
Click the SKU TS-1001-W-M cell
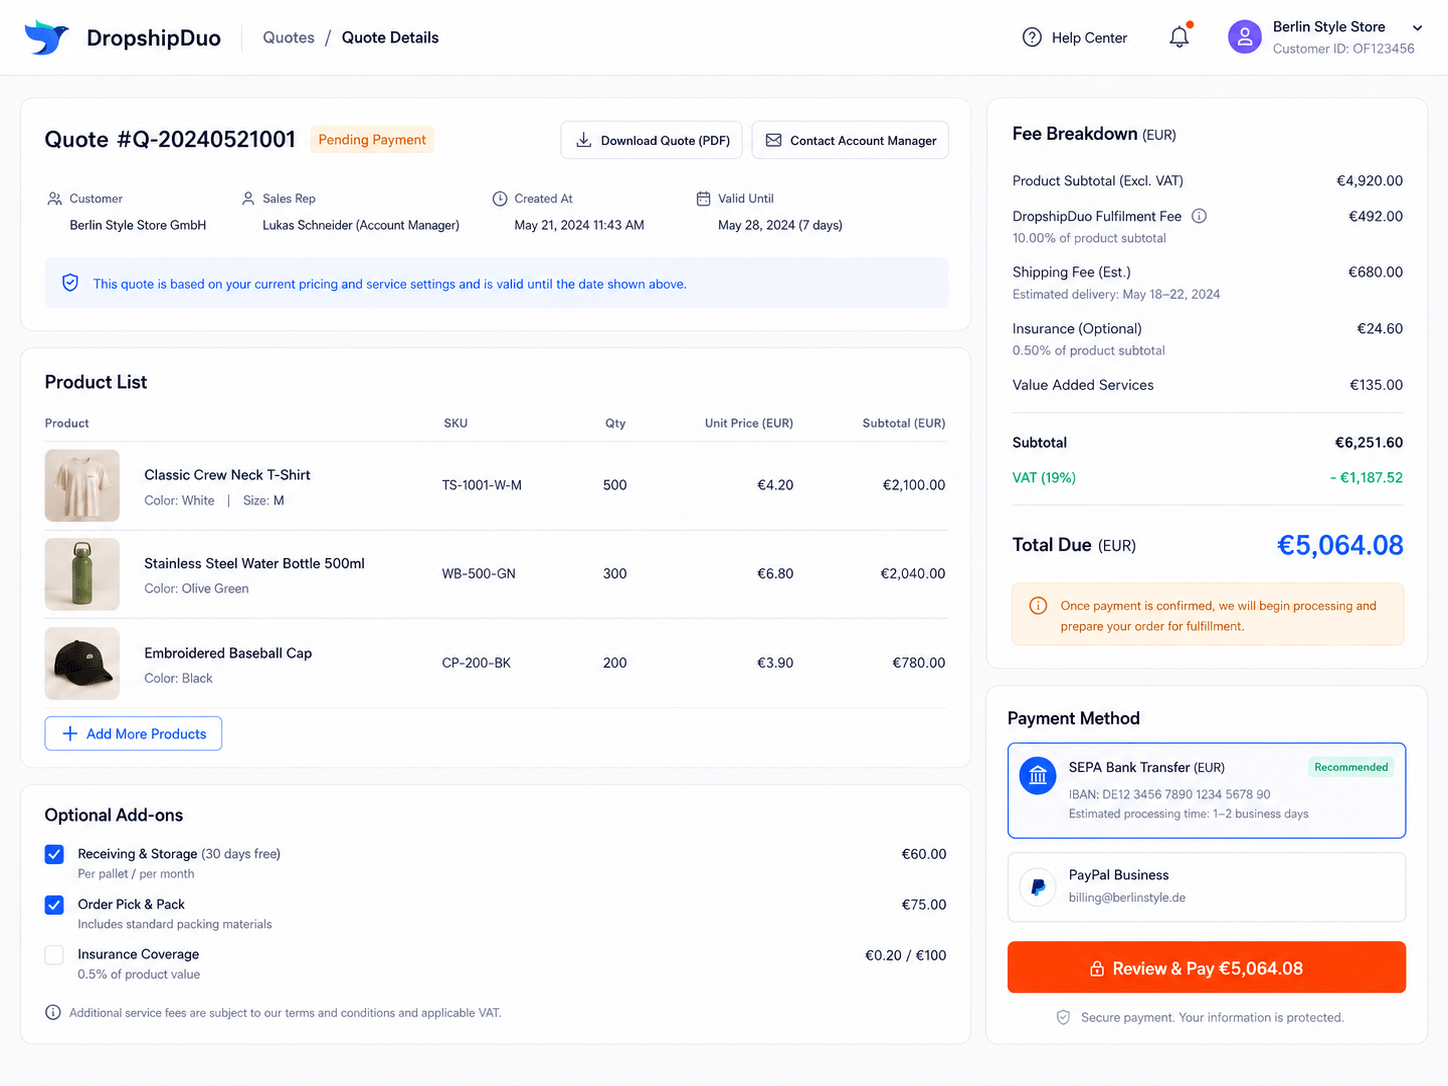[x=482, y=485]
